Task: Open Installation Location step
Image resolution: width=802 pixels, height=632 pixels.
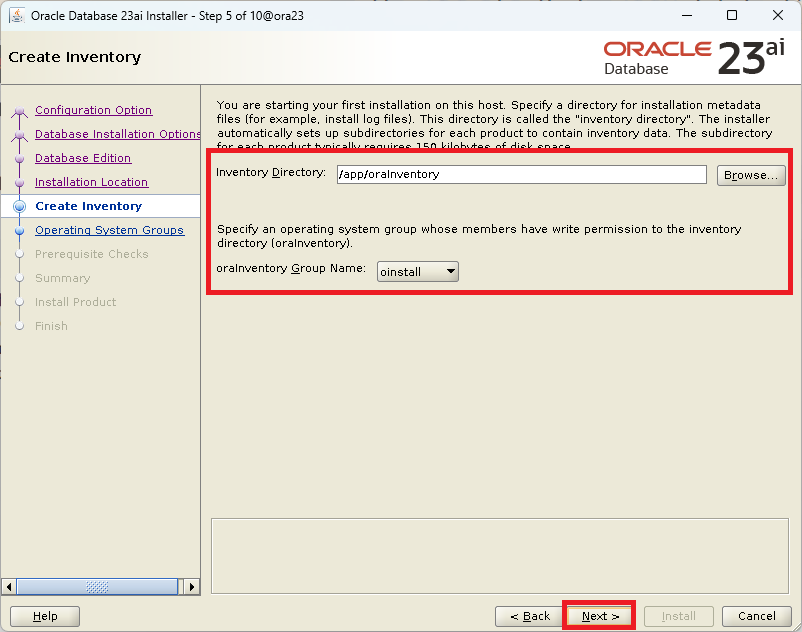Action: click(x=92, y=182)
